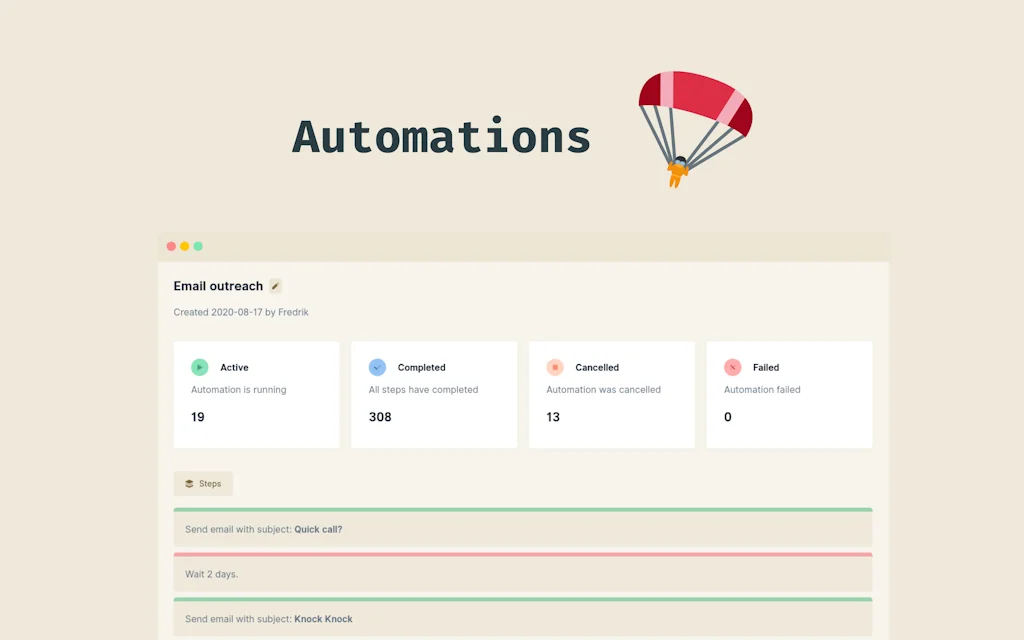The width and height of the screenshot is (1024, 640).
Task: Click the 'Automation failed' description text
Action: tap(762, 390)
